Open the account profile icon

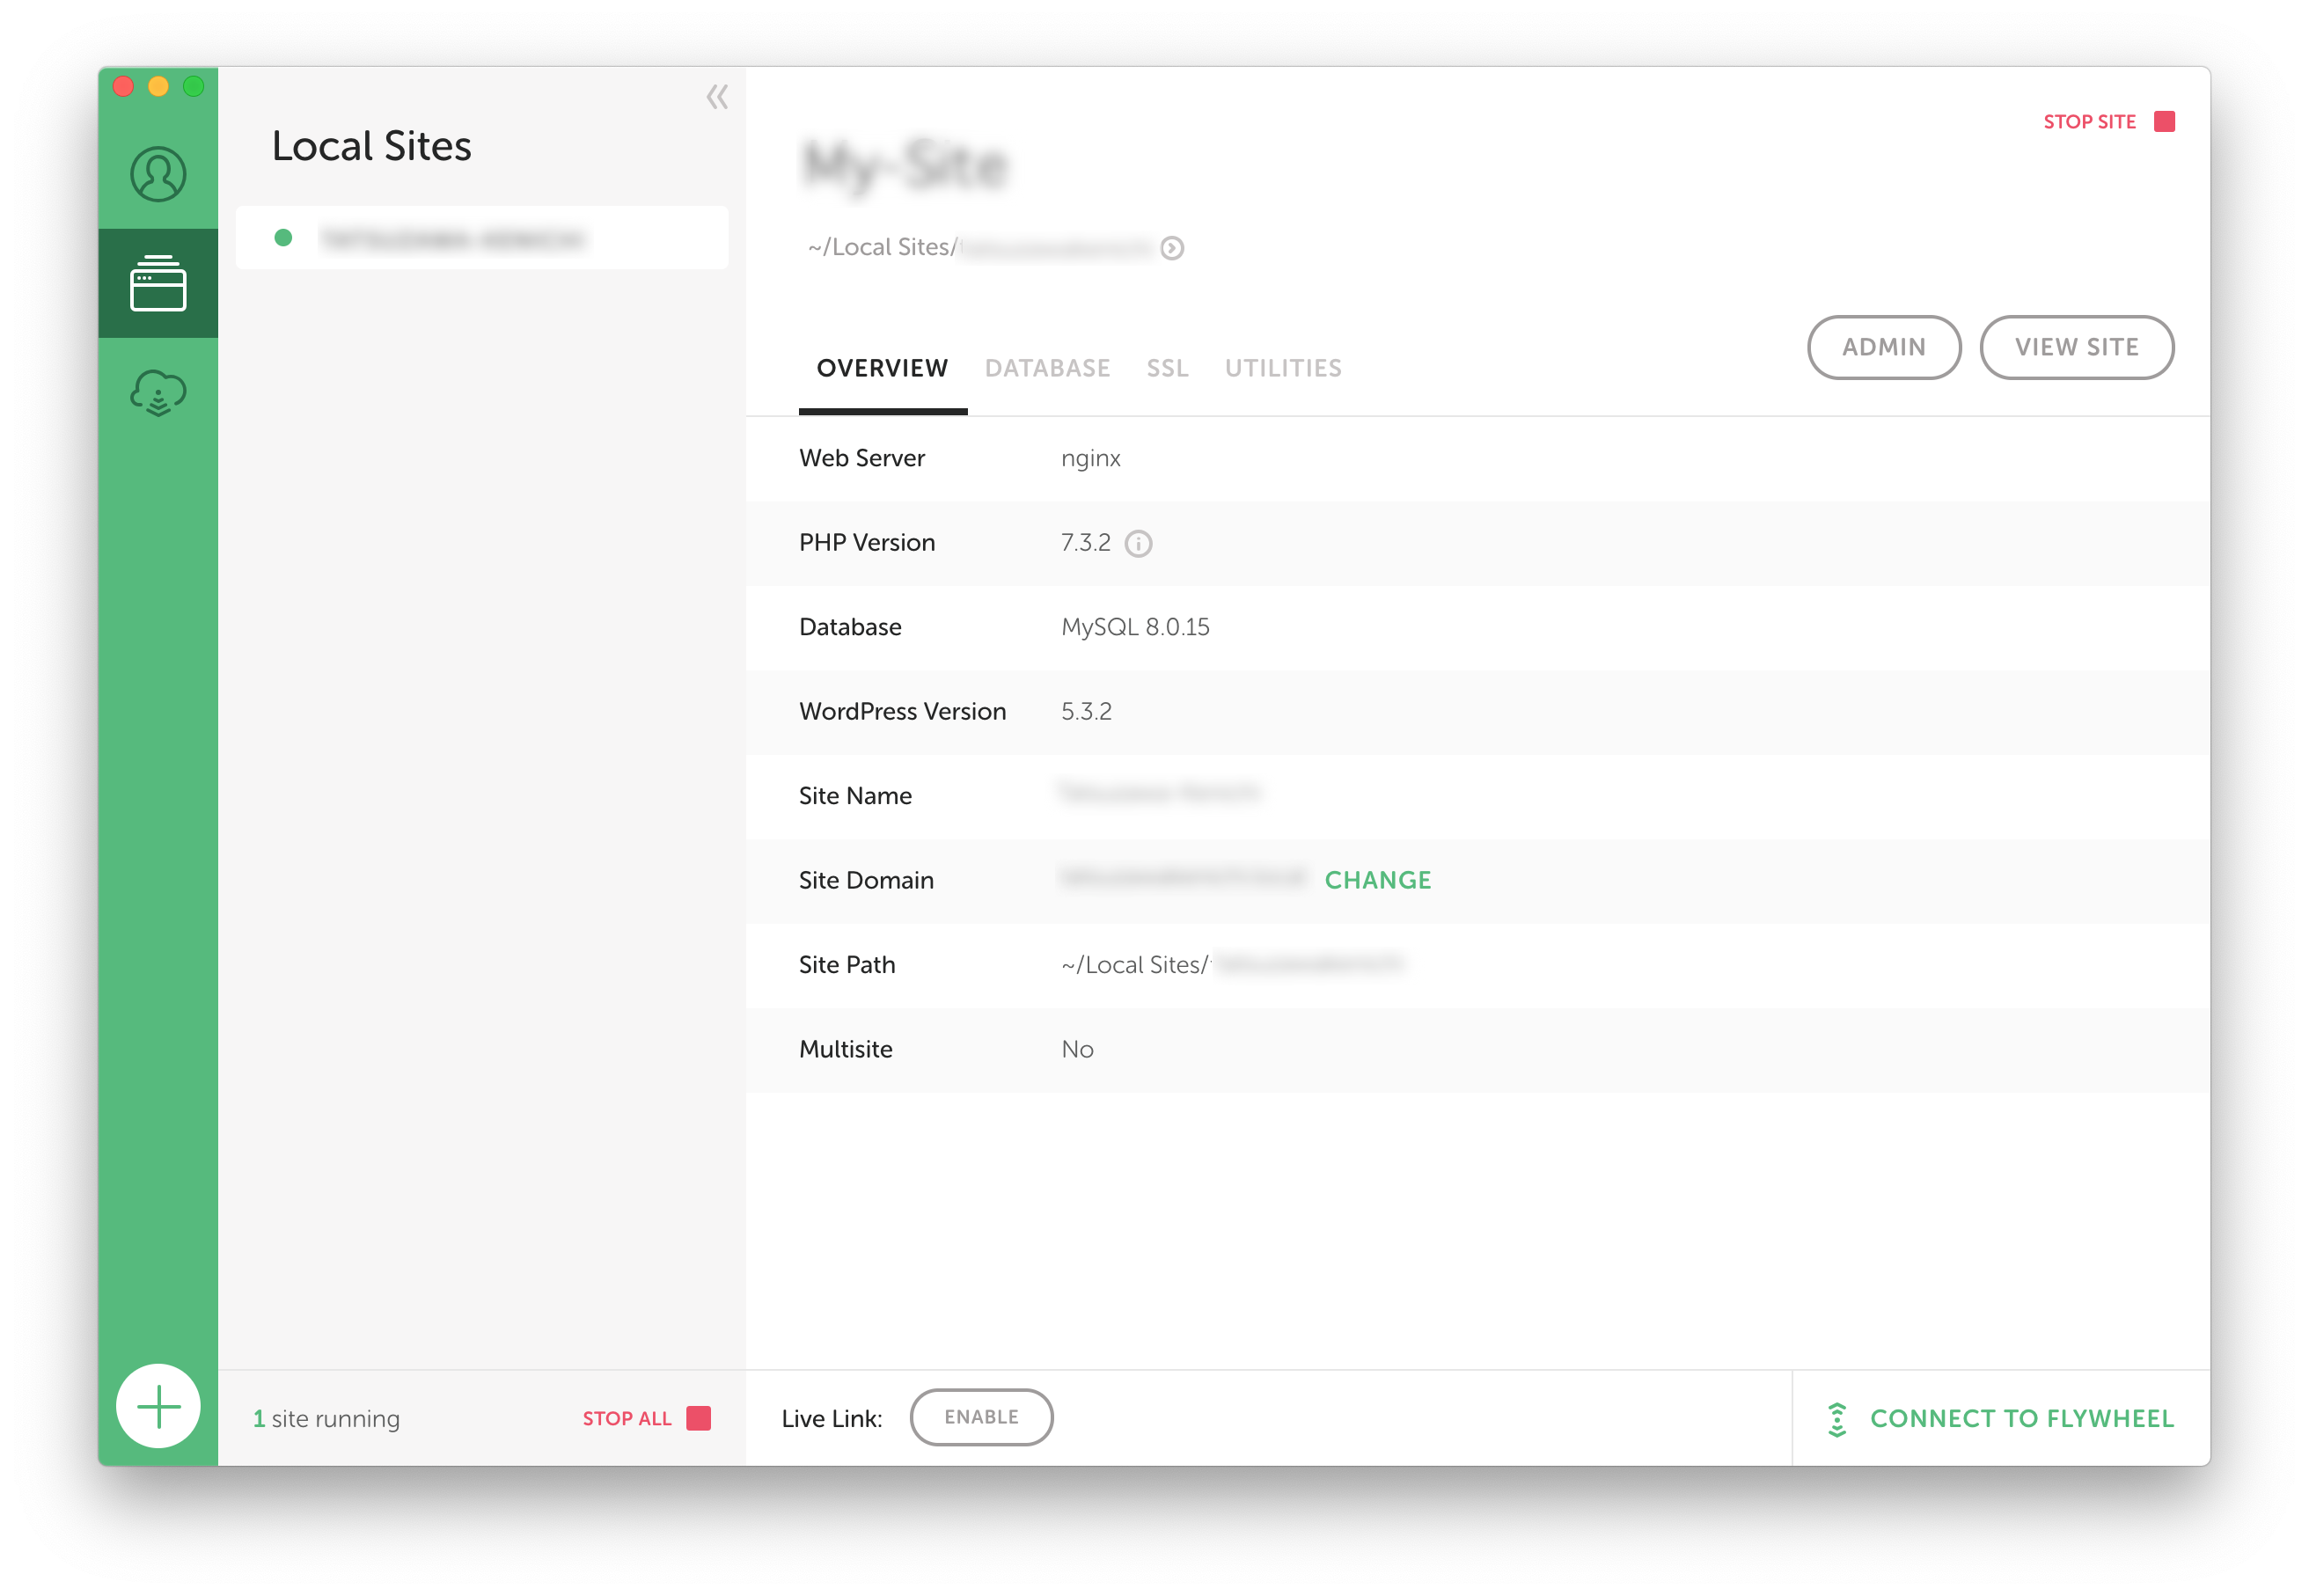pyautogui.click(x=158, y=174)
